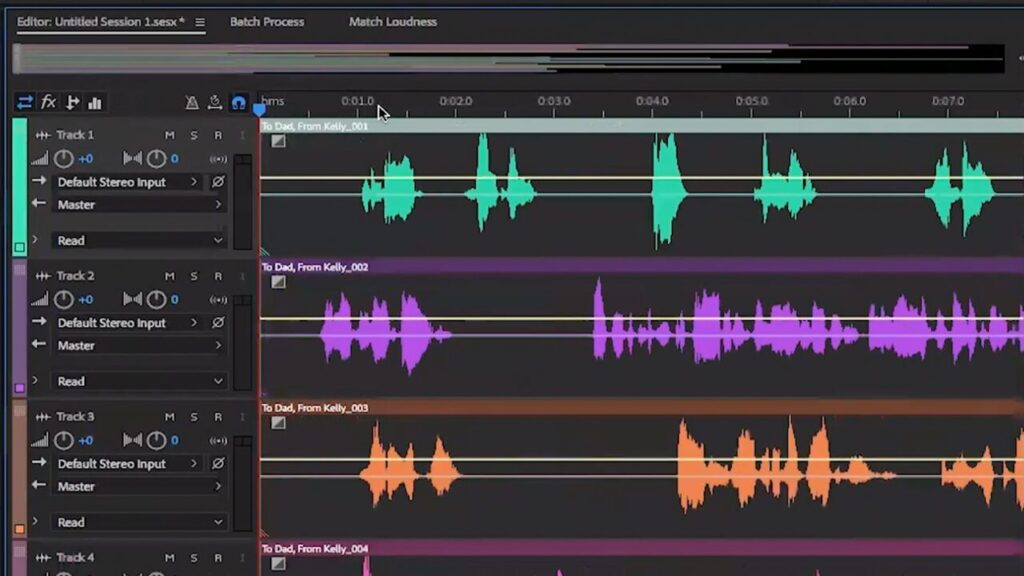Open the Match Loudness panel tab
Image resolution: width=1024 pixels, height=576 pixels.
395,21
